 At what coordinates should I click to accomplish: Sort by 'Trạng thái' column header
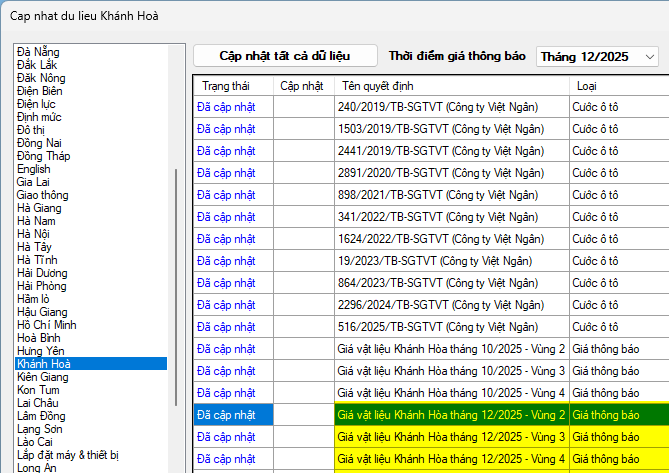click(x=224, y=86)
